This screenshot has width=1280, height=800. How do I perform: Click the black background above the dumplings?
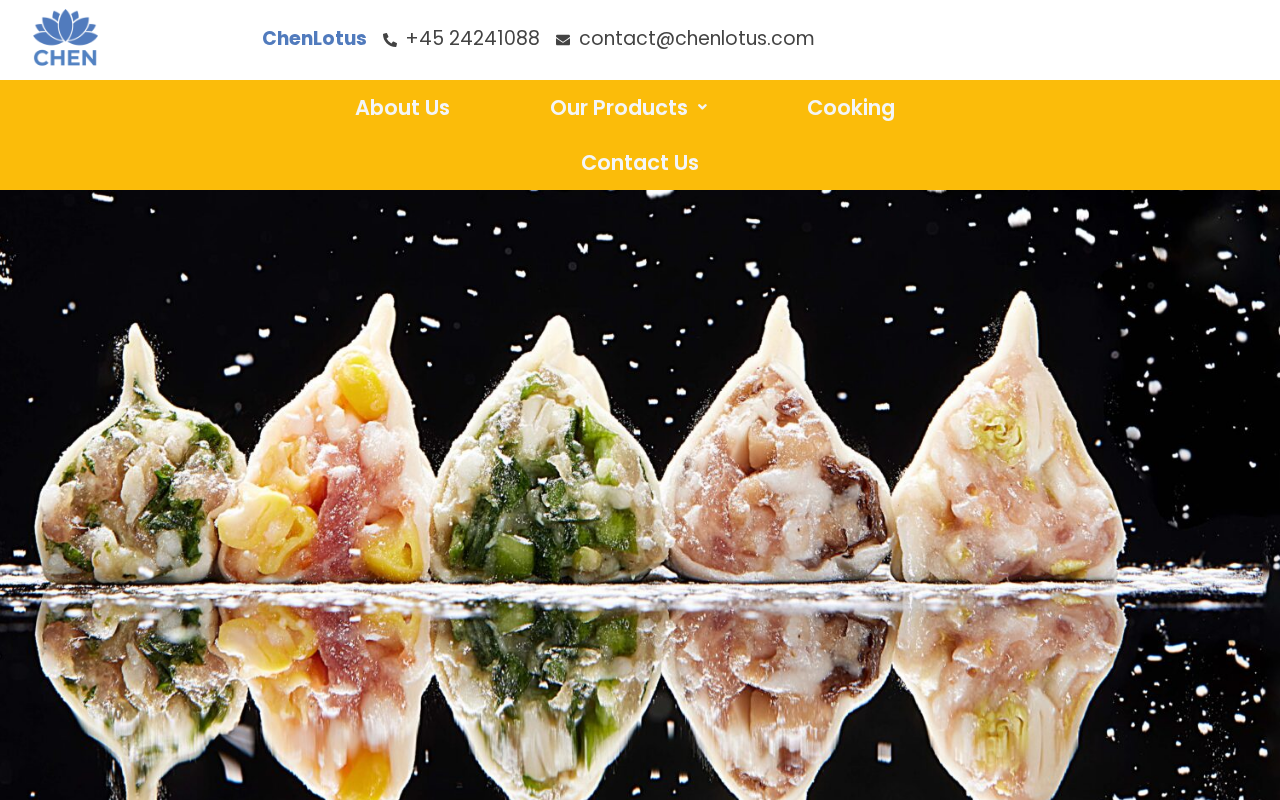[640, 245]
